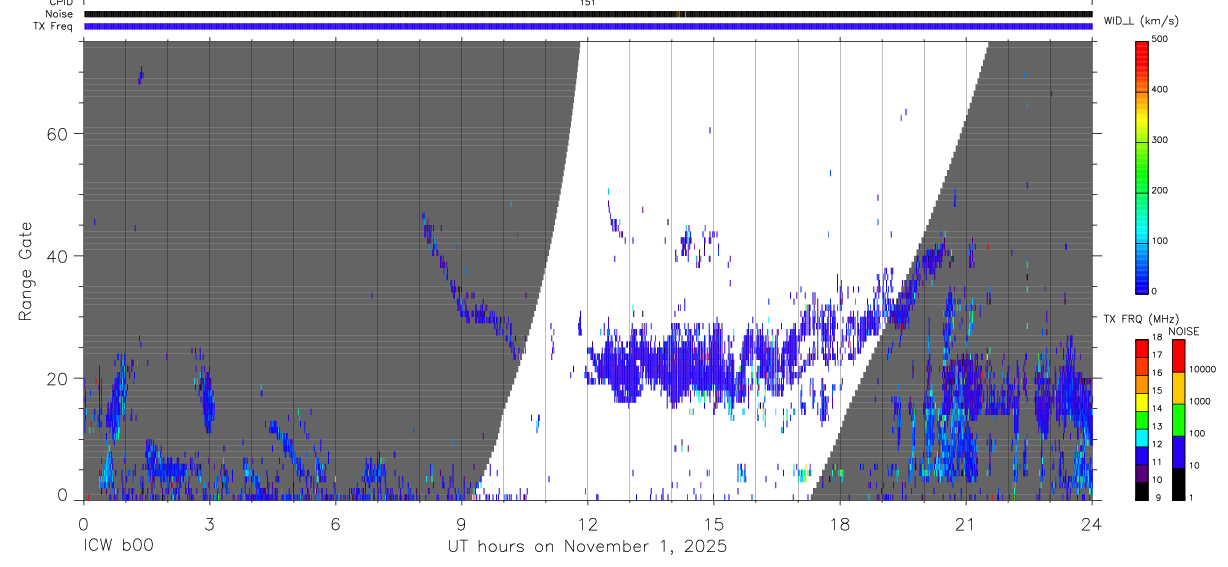This screenshot has height=567, width=1228.
Task: Click the '60' tick on the Range Gate axis
Action: [56, 134]
